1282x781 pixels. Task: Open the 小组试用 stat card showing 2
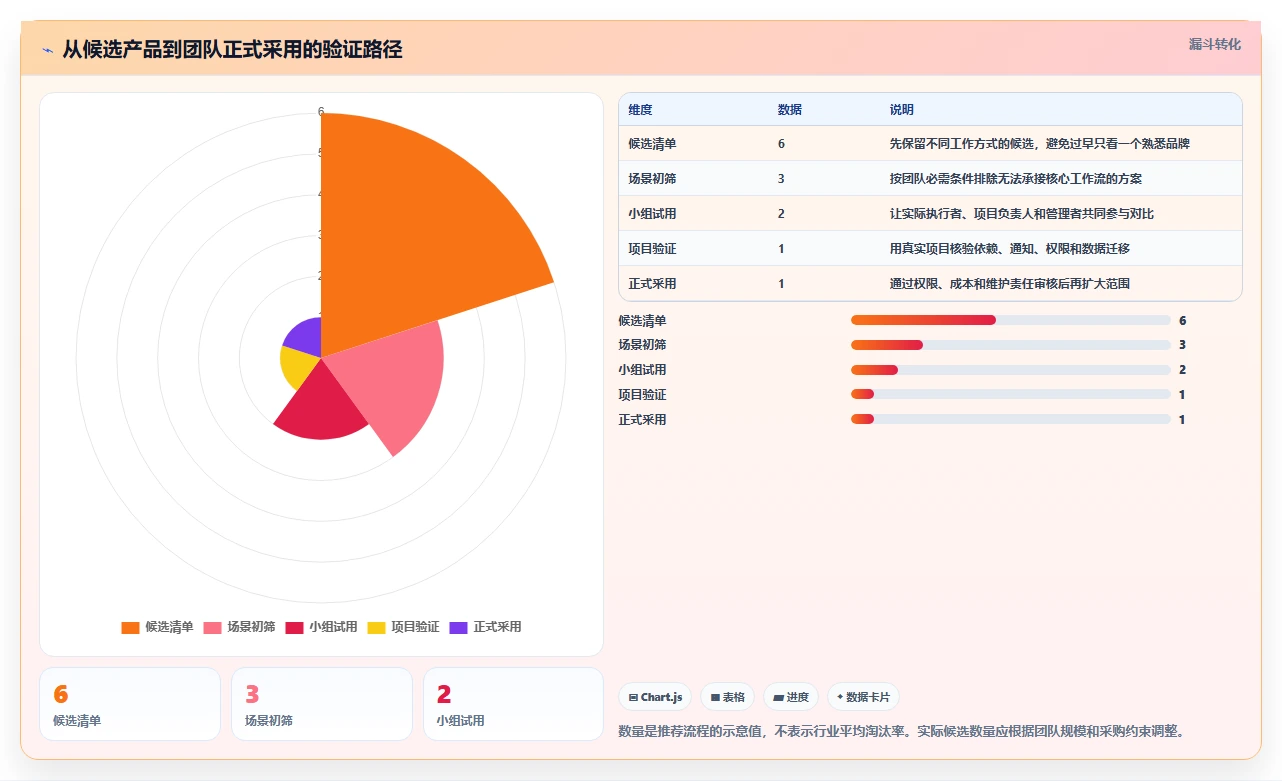coord(514,704)
